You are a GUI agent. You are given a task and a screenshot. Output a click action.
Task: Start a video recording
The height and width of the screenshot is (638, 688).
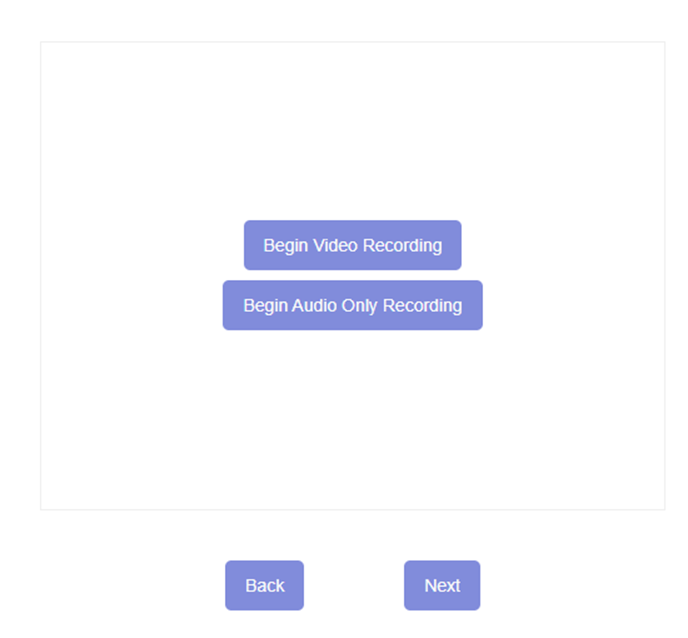(352, 245)
